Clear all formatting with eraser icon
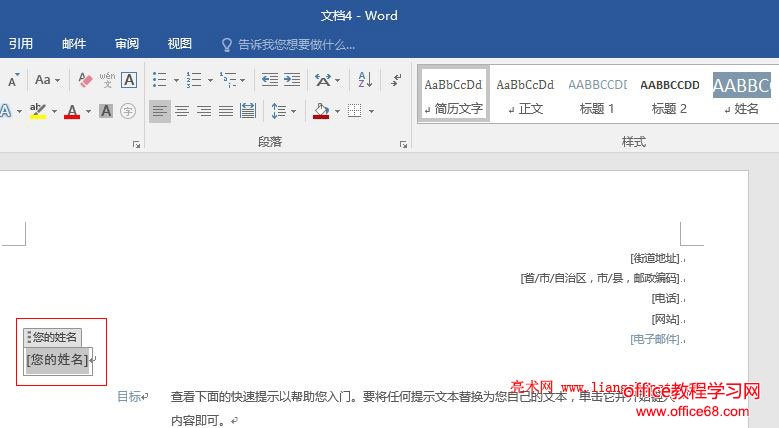Screen dimensions: 779x428 click(85, 80)
